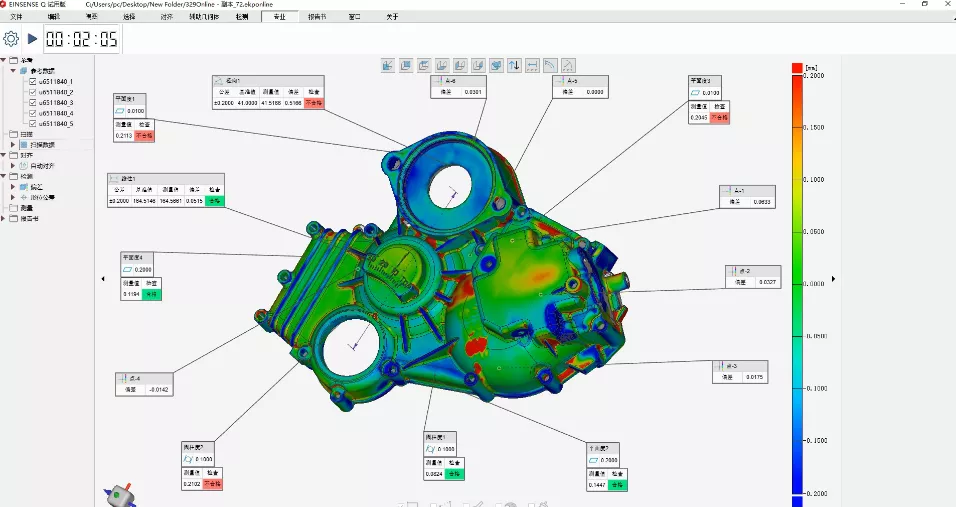Click the left panel arrow at the viewport edge
The height and width of the screenshot is (507, 956).
103,279
